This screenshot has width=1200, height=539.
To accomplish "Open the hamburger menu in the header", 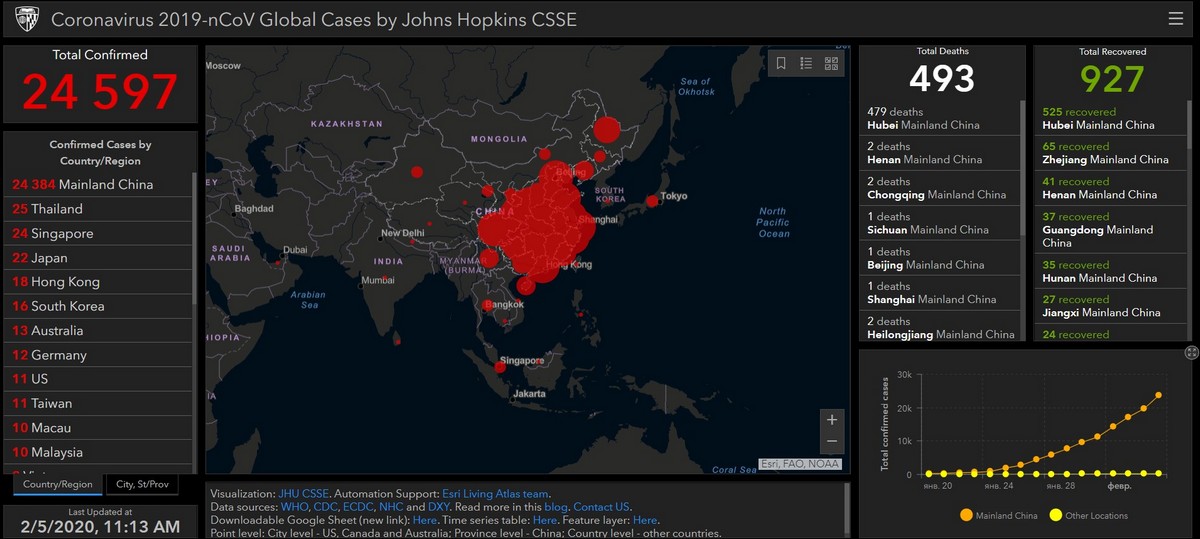I will (x=1175, y=18).
